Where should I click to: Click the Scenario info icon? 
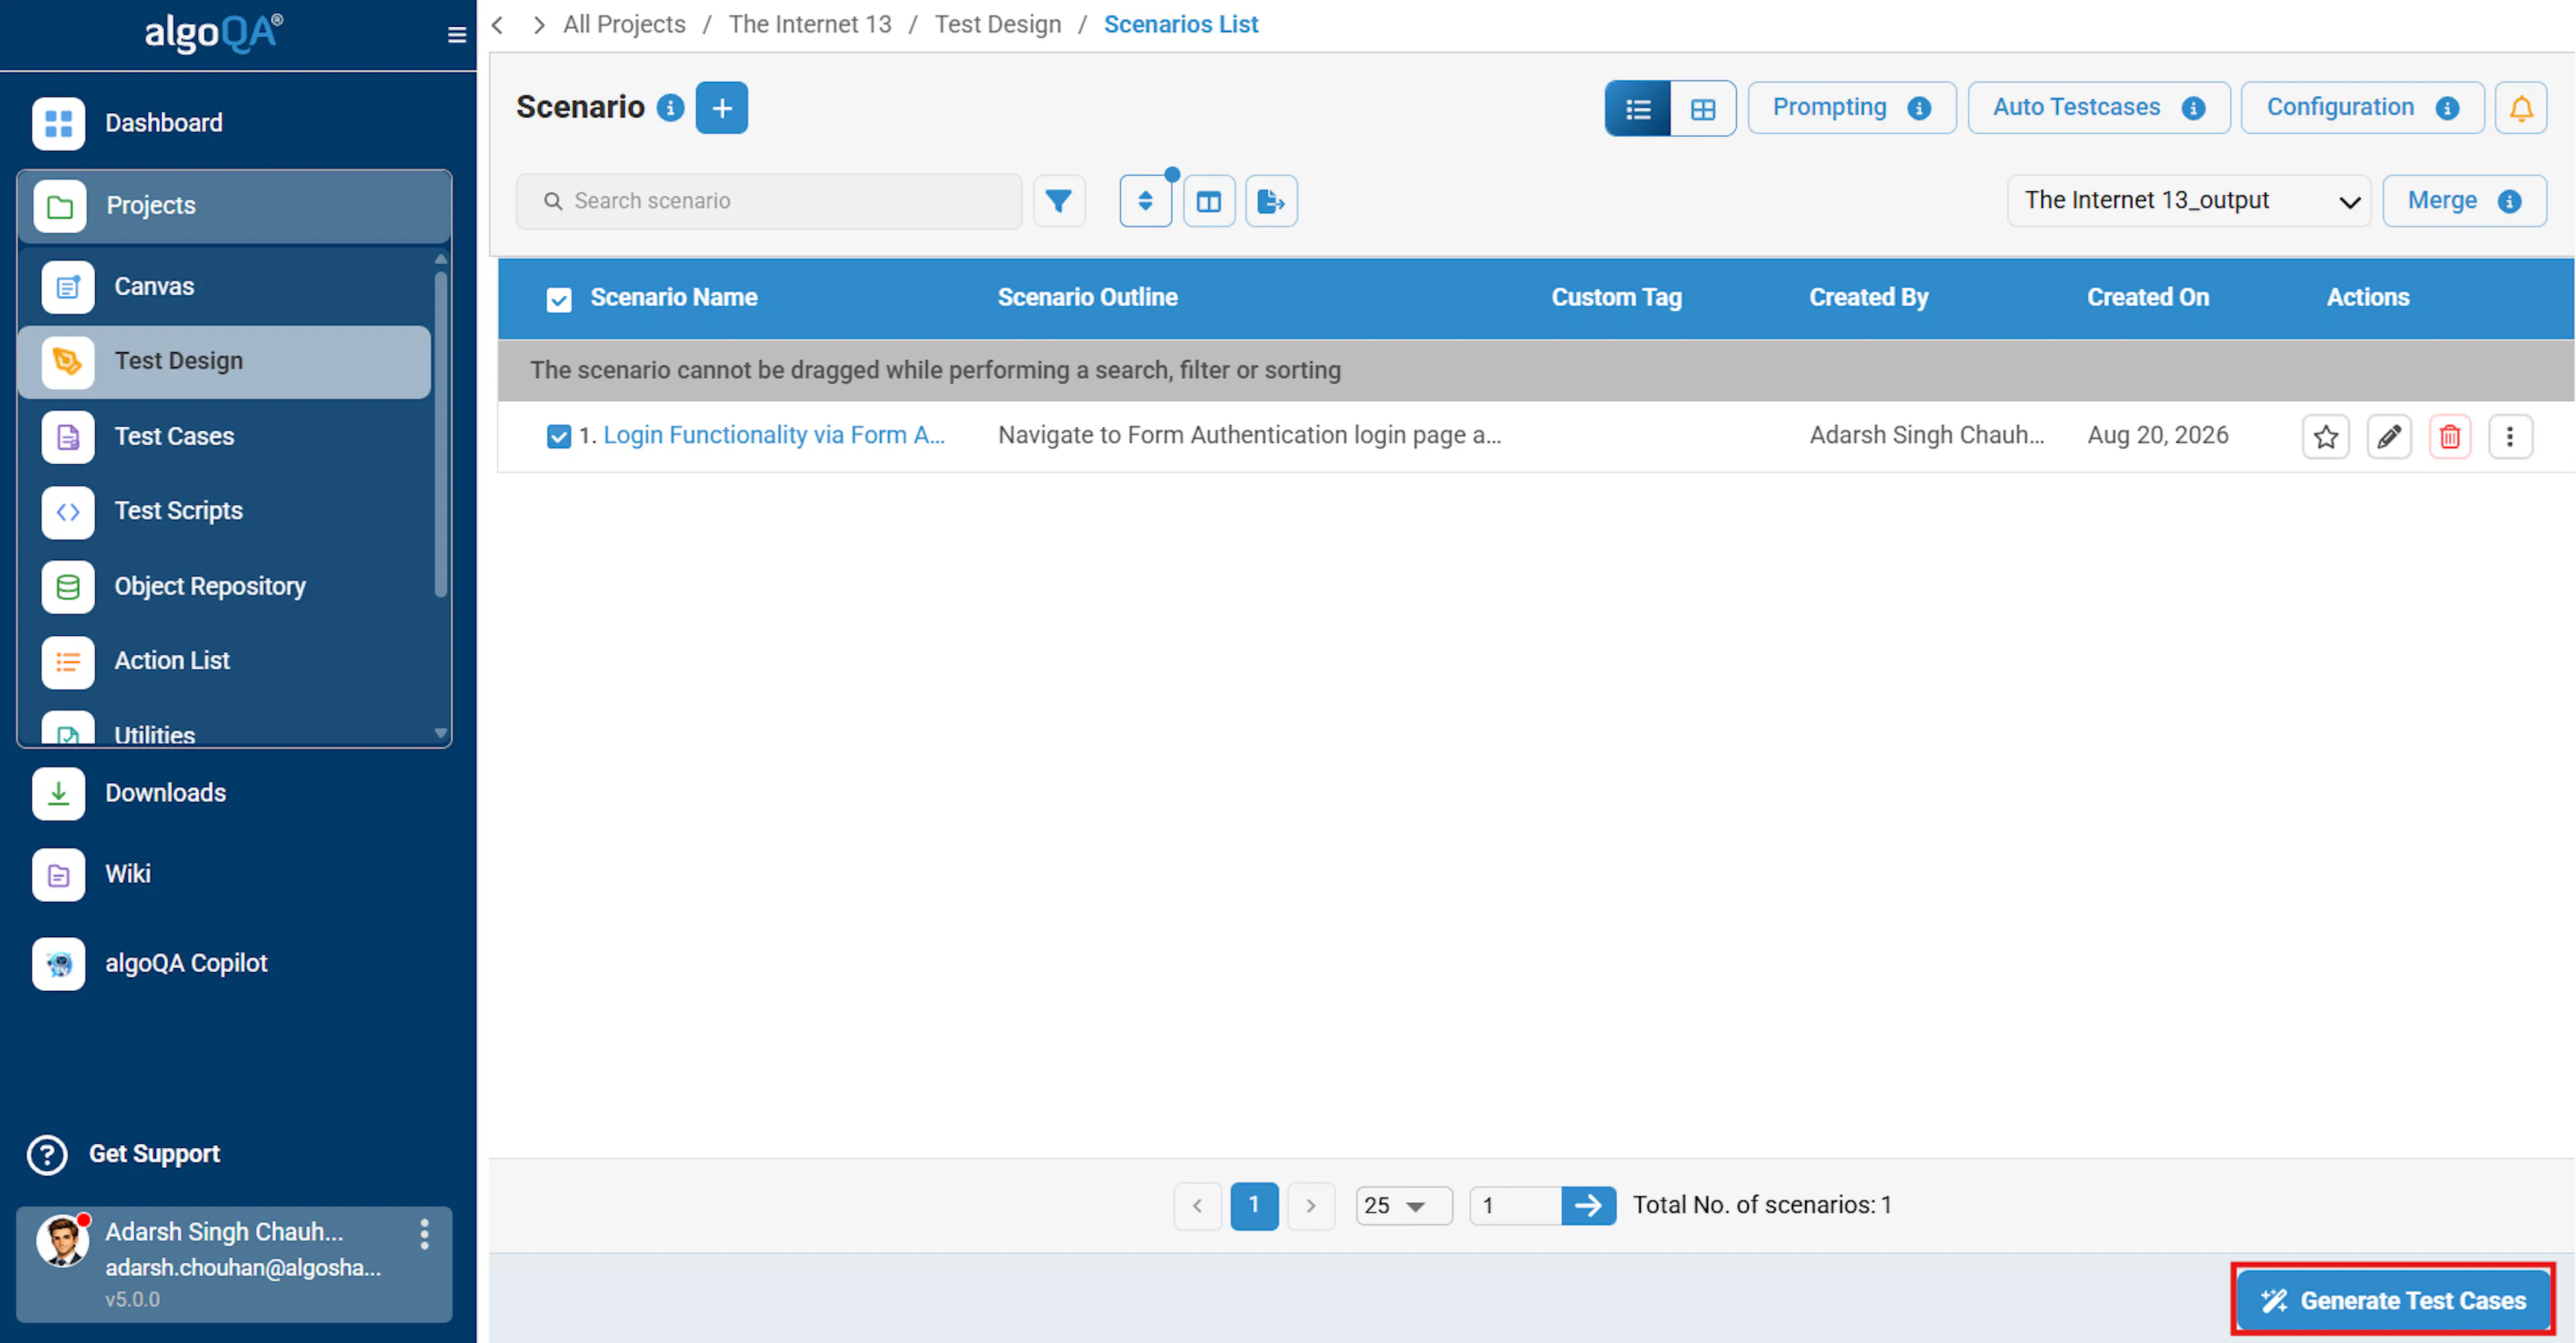click(x=670, y=107)
